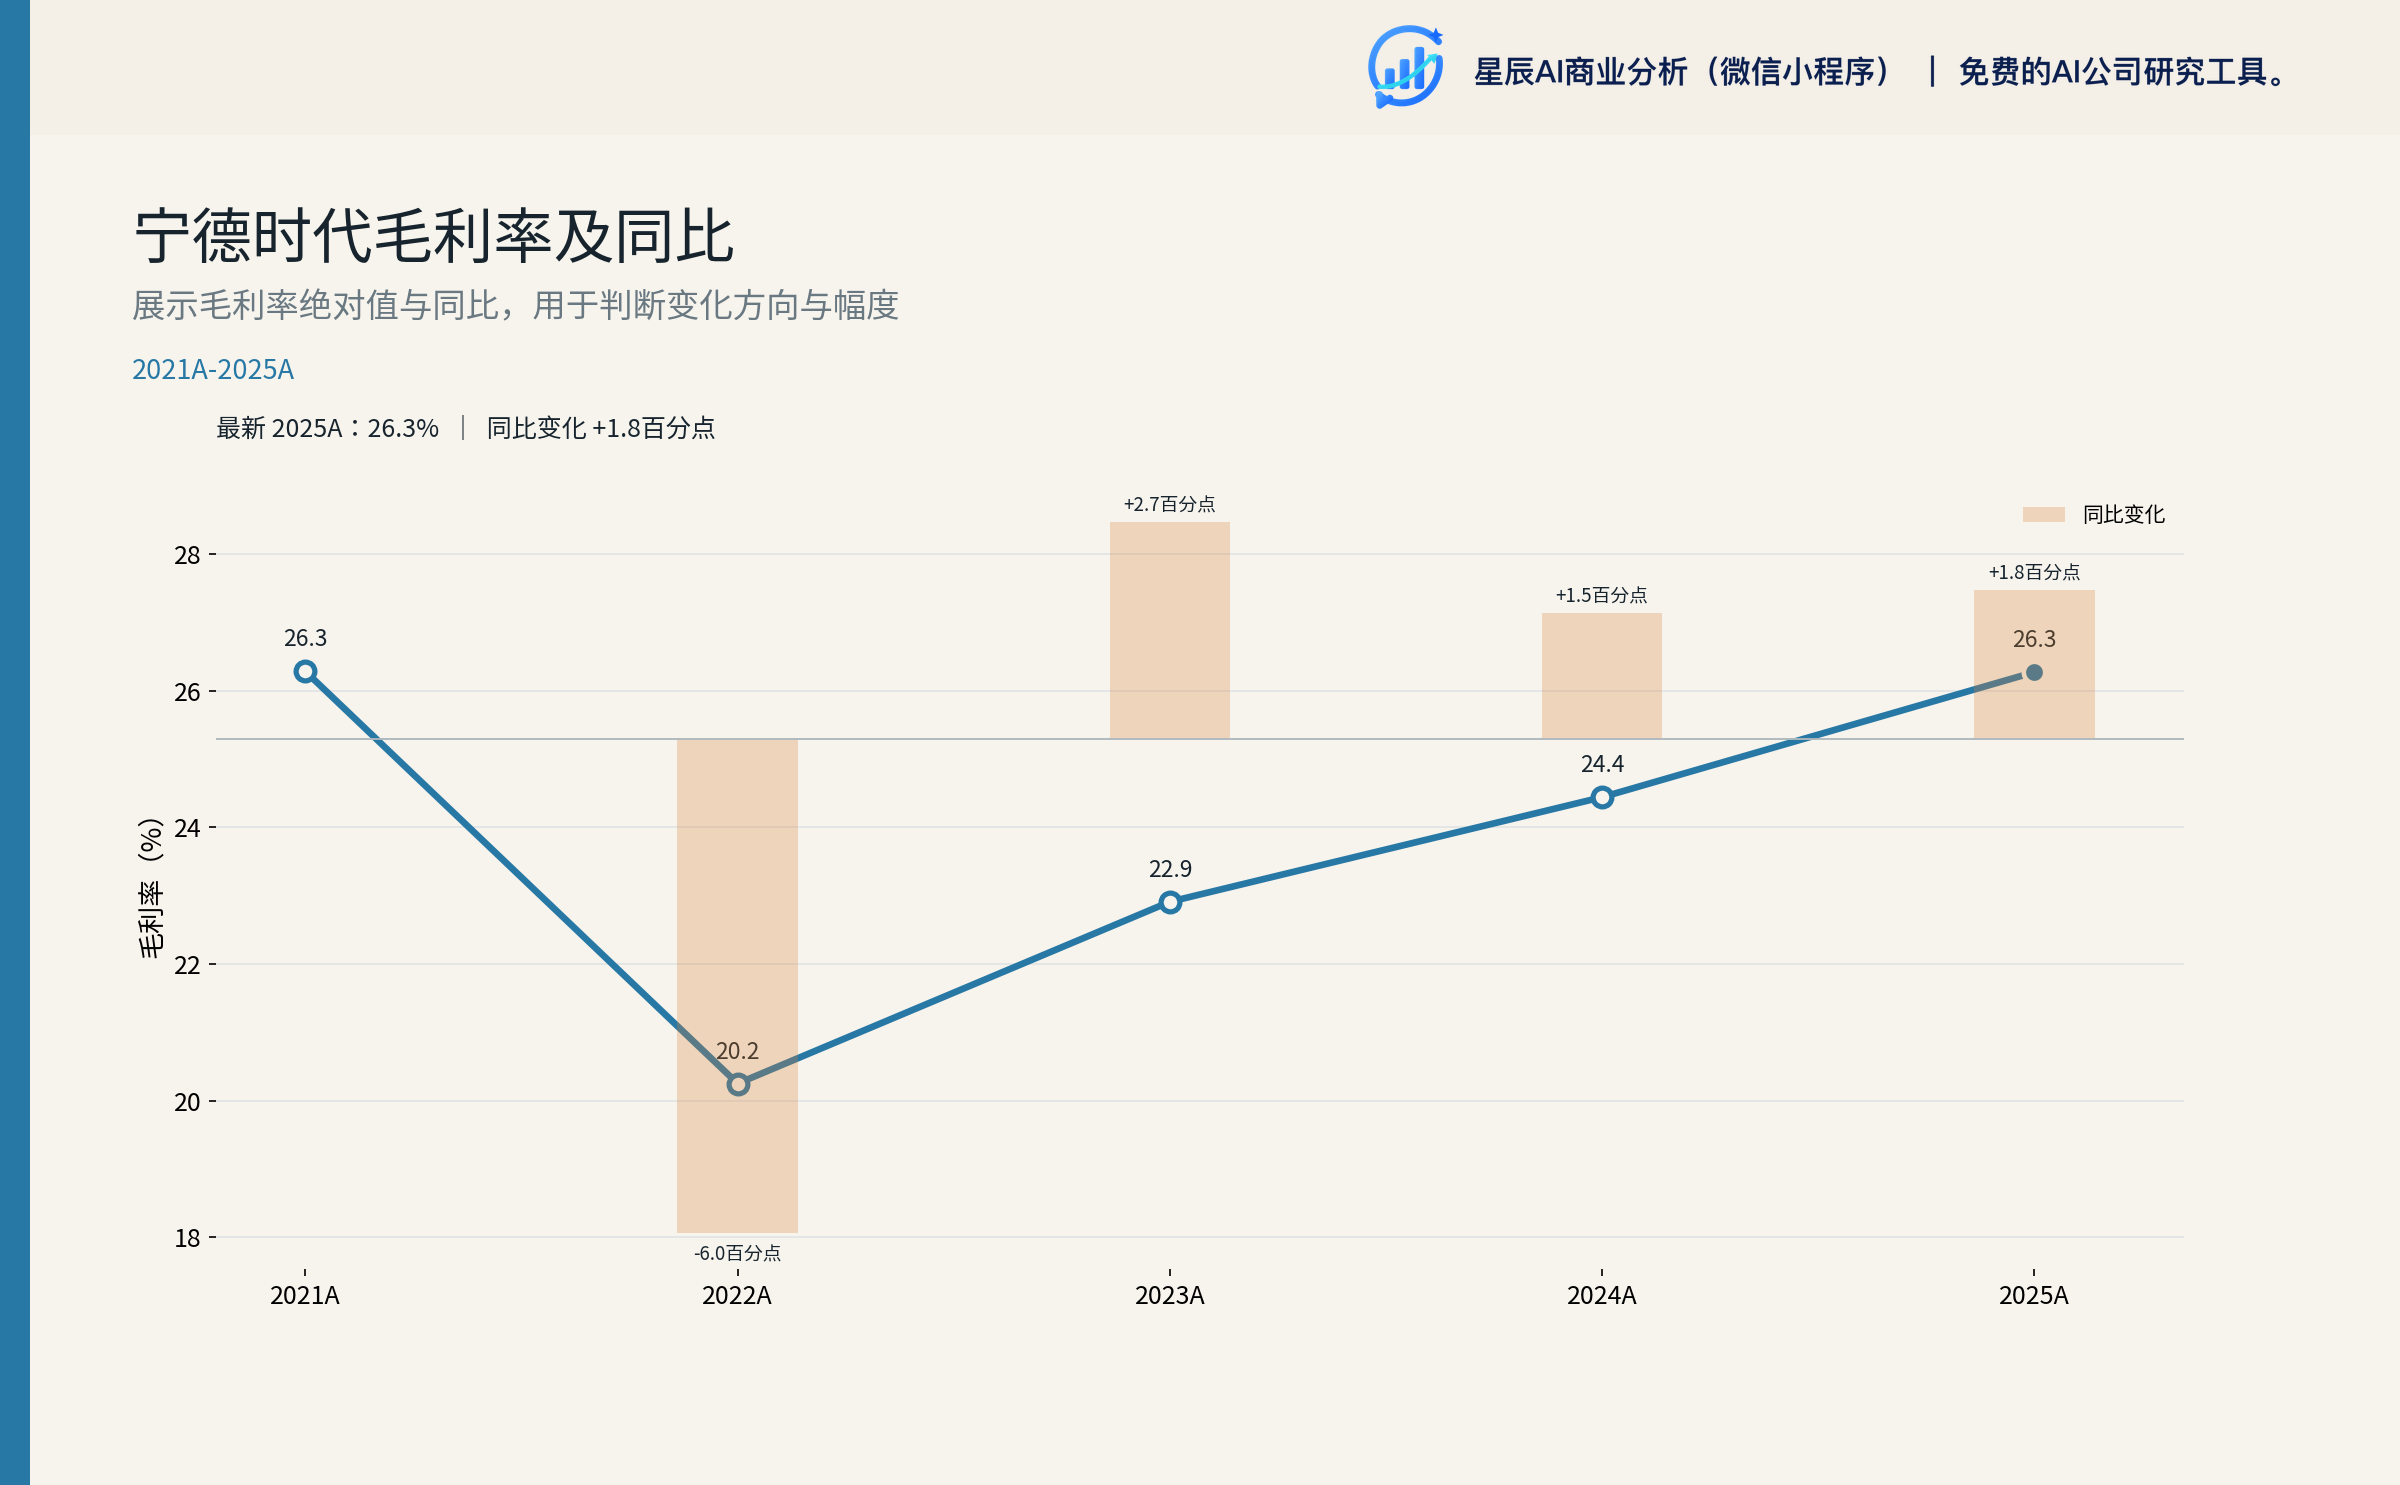Viewport: 2400px width, 1485px height.
Task: Click the +1.5百分点 bar label
Action: coord(1602,595)
